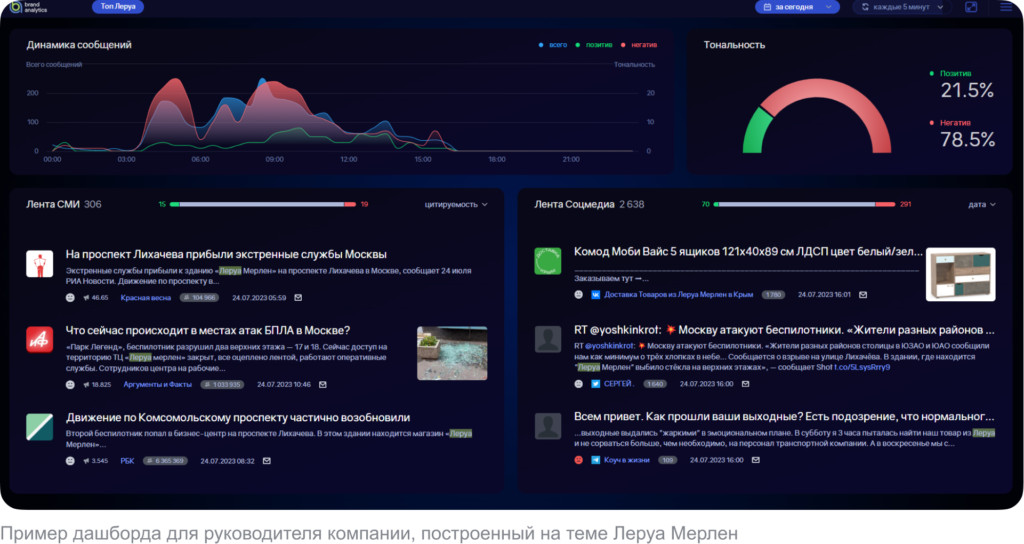
Task: Click sentiment smiley of РБК article
Action: click(x=70, y=461)
